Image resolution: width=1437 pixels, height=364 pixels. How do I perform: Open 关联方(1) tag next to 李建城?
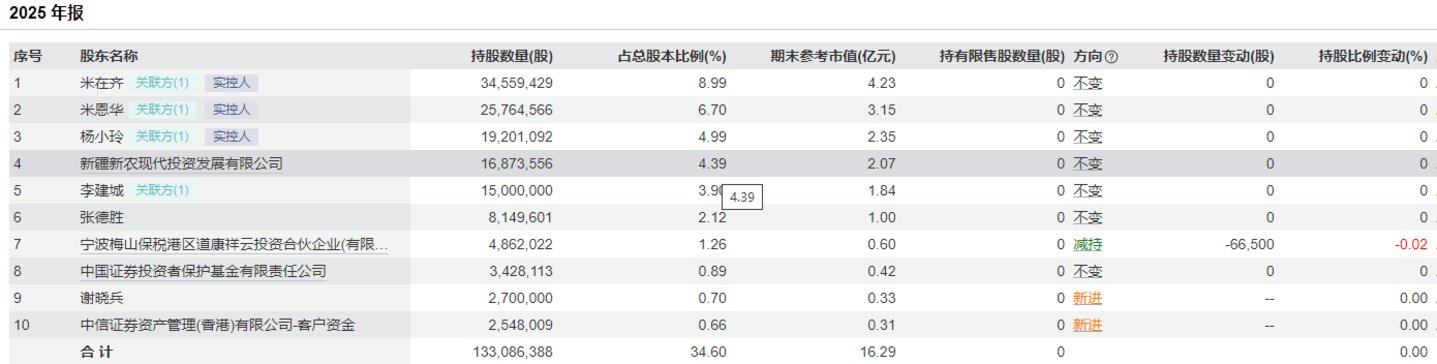162,191
